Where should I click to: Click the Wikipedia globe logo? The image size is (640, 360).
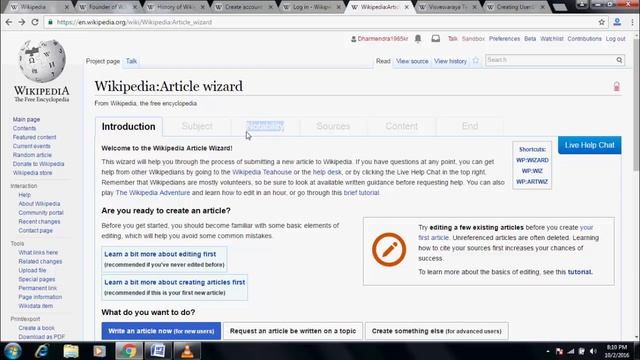pos(42,61)
